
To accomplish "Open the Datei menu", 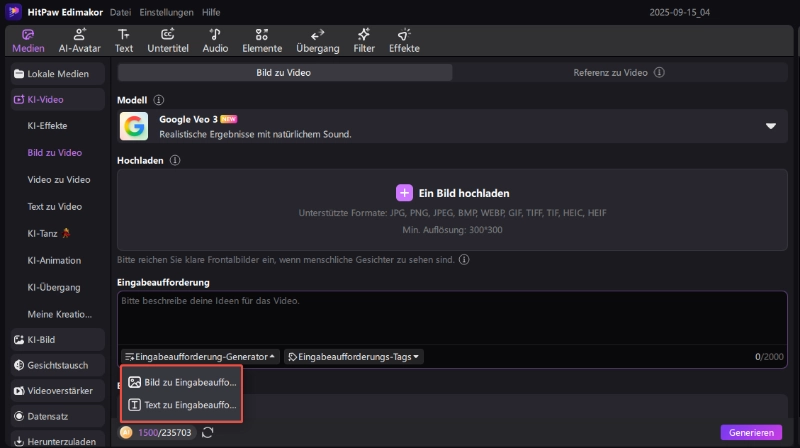I will [120, 12].
